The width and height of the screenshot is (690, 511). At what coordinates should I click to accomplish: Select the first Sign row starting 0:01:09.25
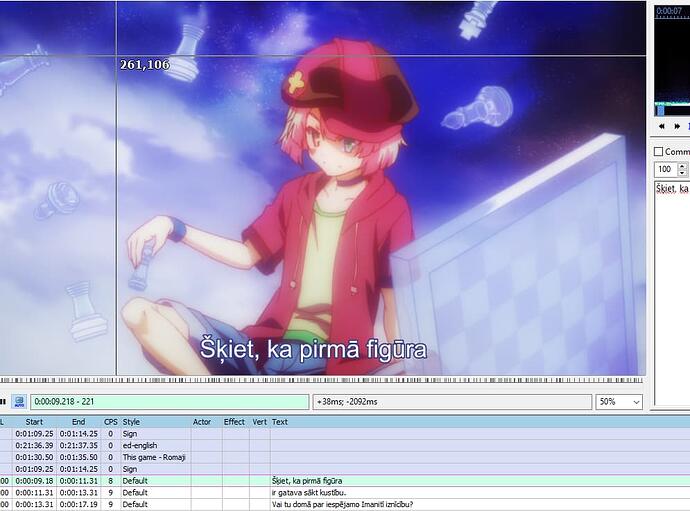[x=345, y=434]
